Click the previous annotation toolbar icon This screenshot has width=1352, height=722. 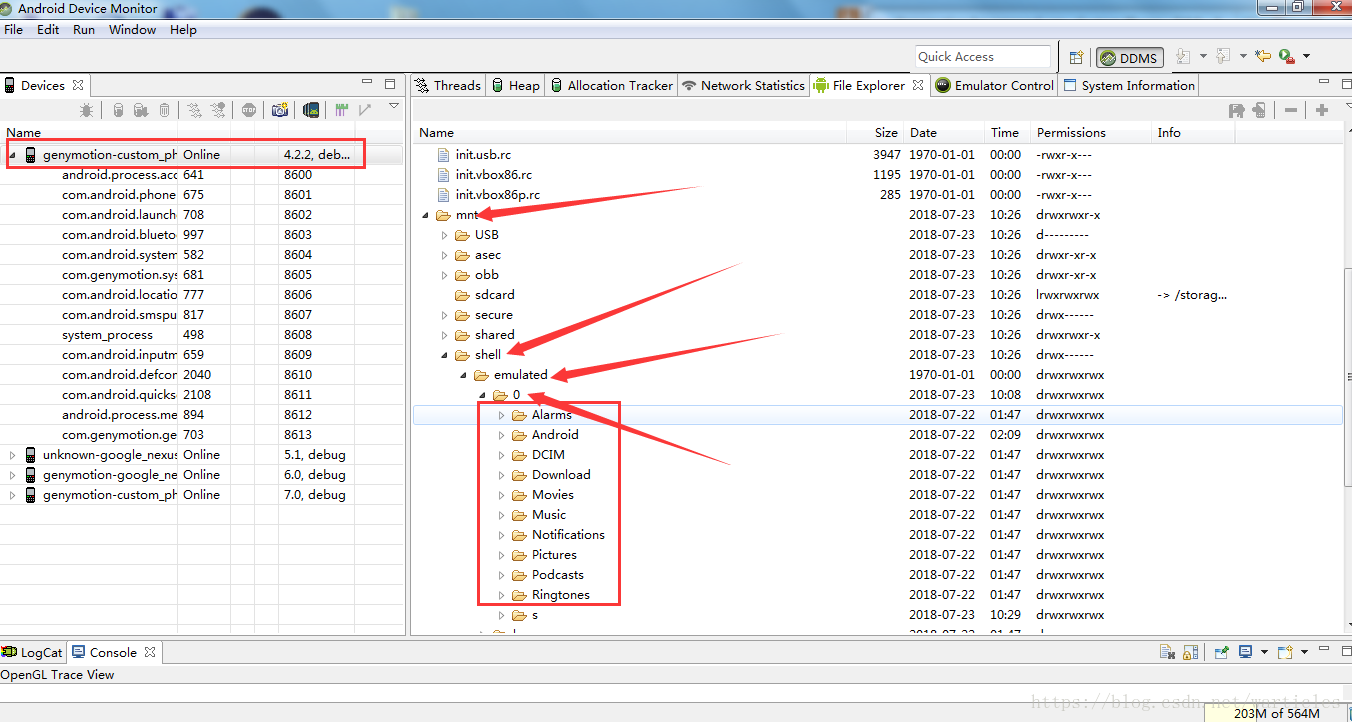click(x=1222, y=57)
